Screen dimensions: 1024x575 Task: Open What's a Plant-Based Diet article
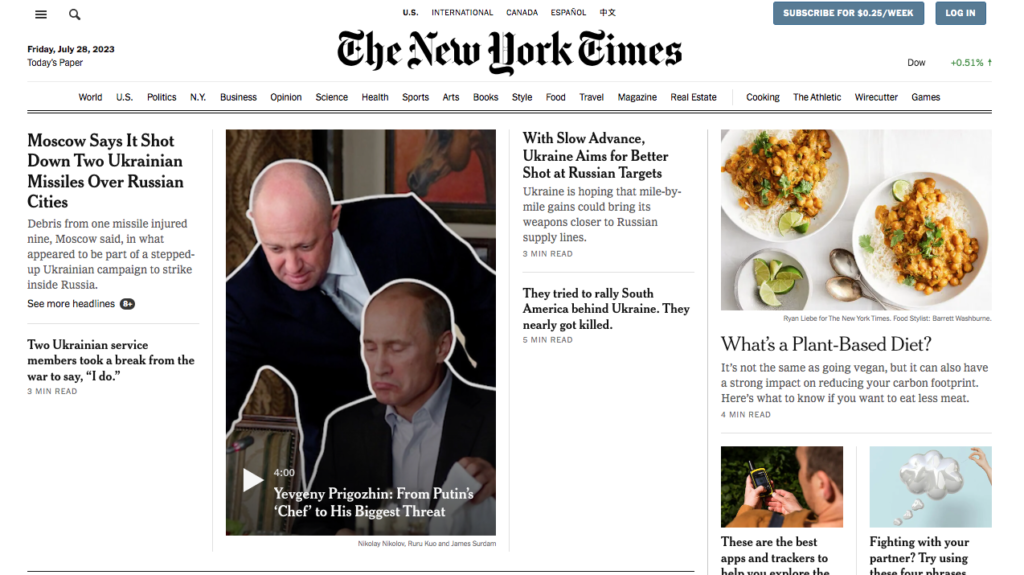tap(826, 344)
